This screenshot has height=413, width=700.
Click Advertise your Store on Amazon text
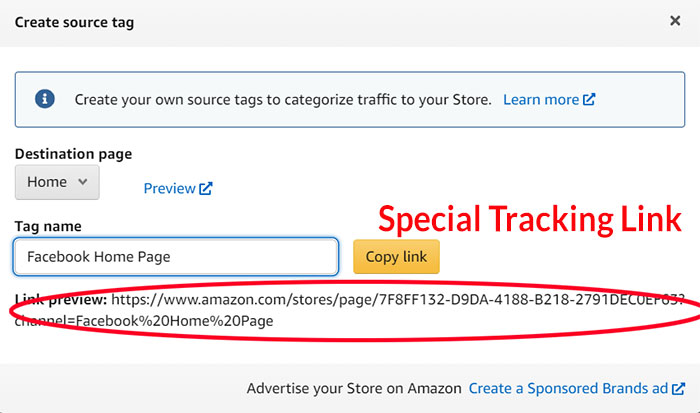coord(354,388)
